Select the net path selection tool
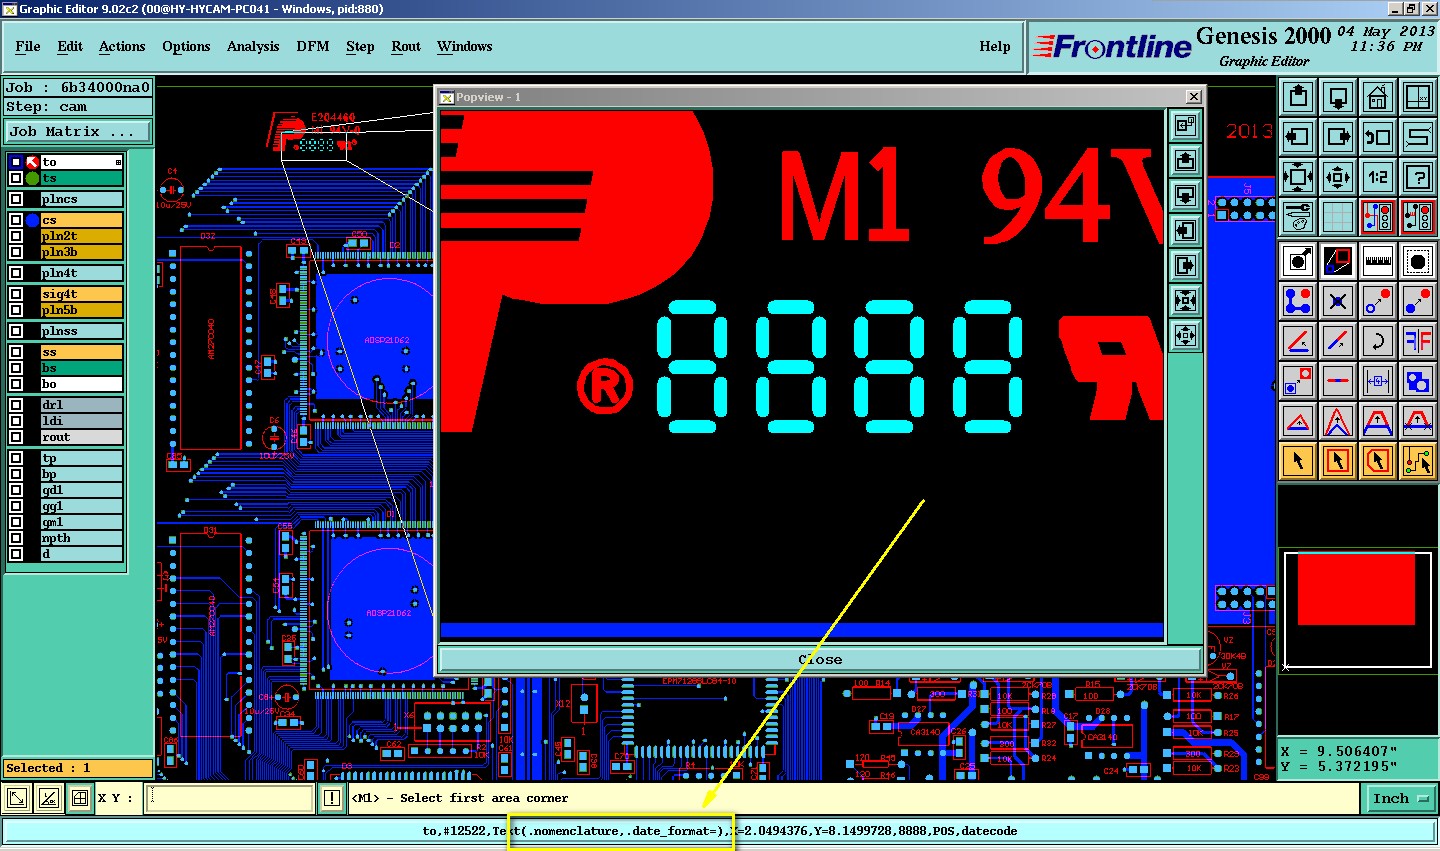This screenshot has width=1440, height=851. pyautogui.click(x=1418, y=461)
